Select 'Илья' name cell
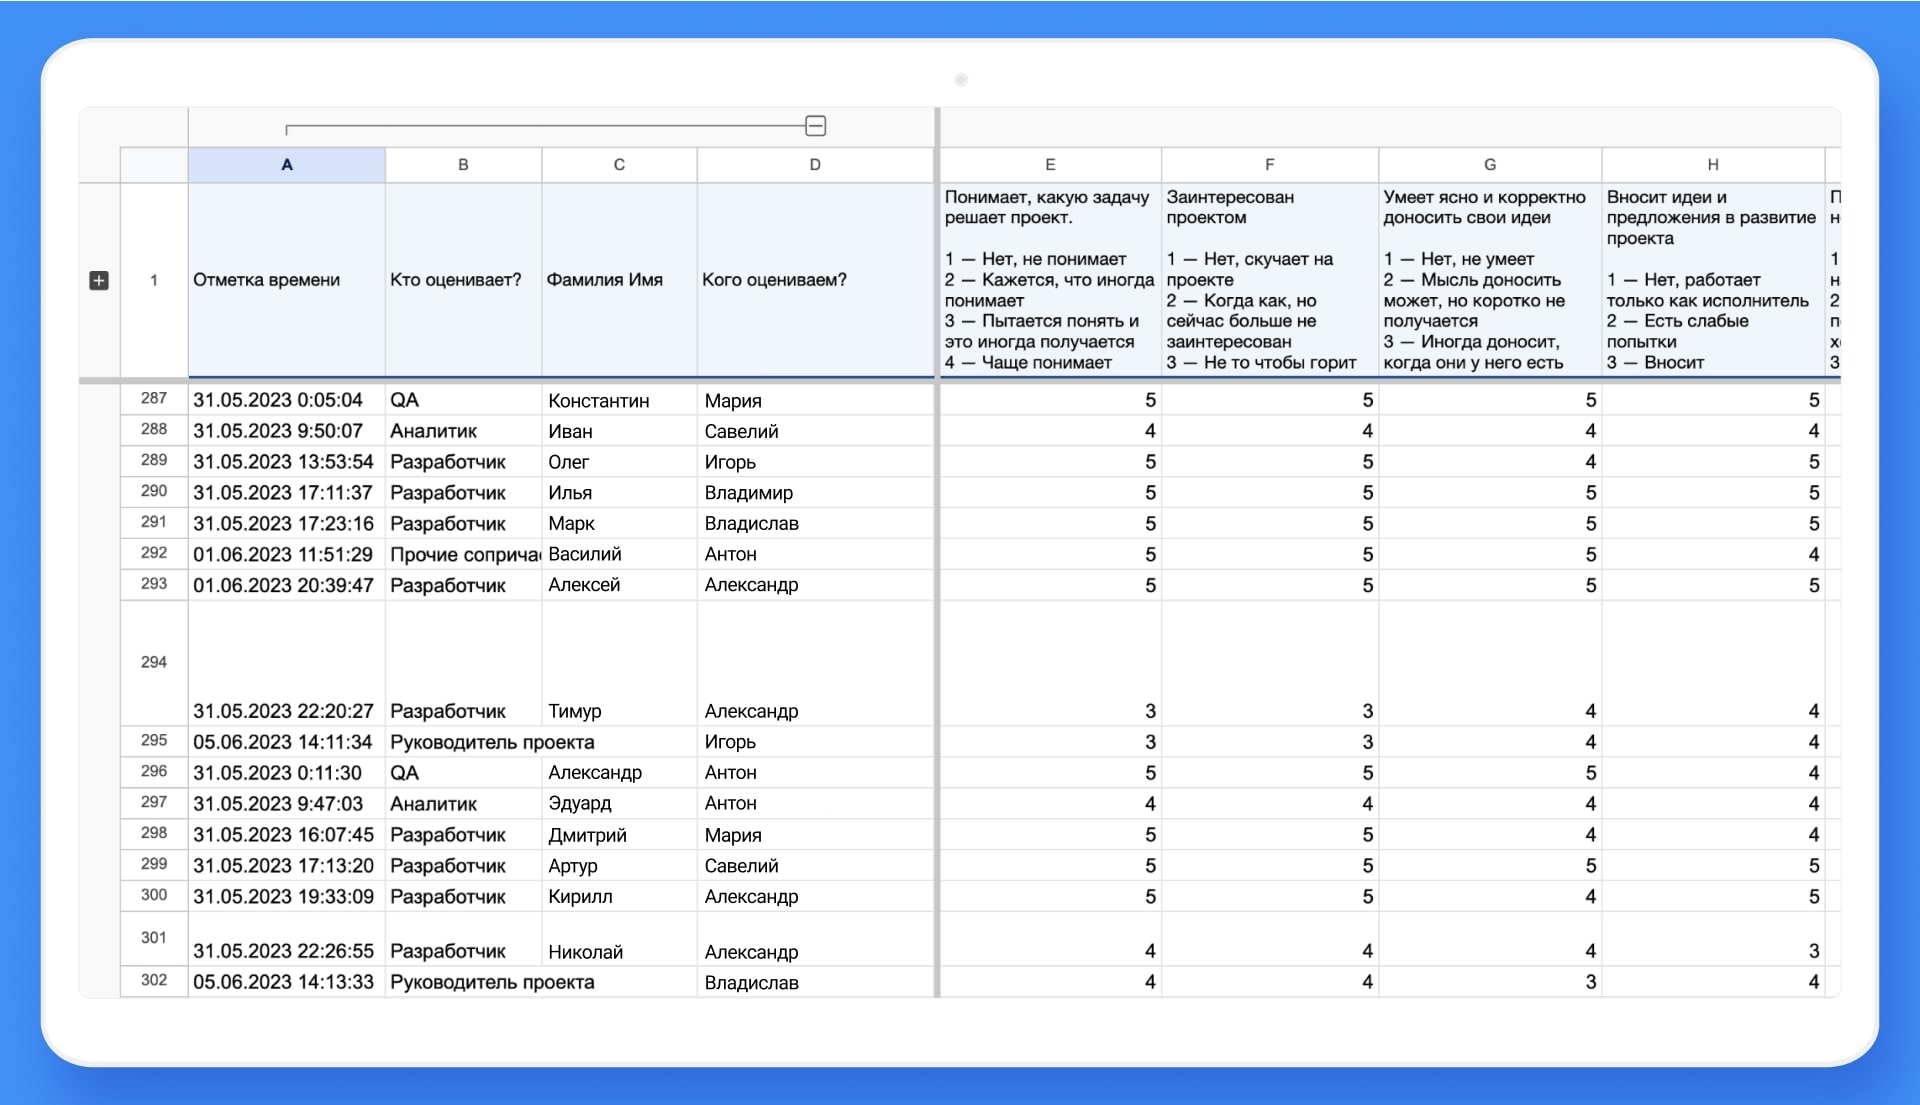This screenshot has width=1920, height=1105. pyautogui.click(x=619, y=493)
